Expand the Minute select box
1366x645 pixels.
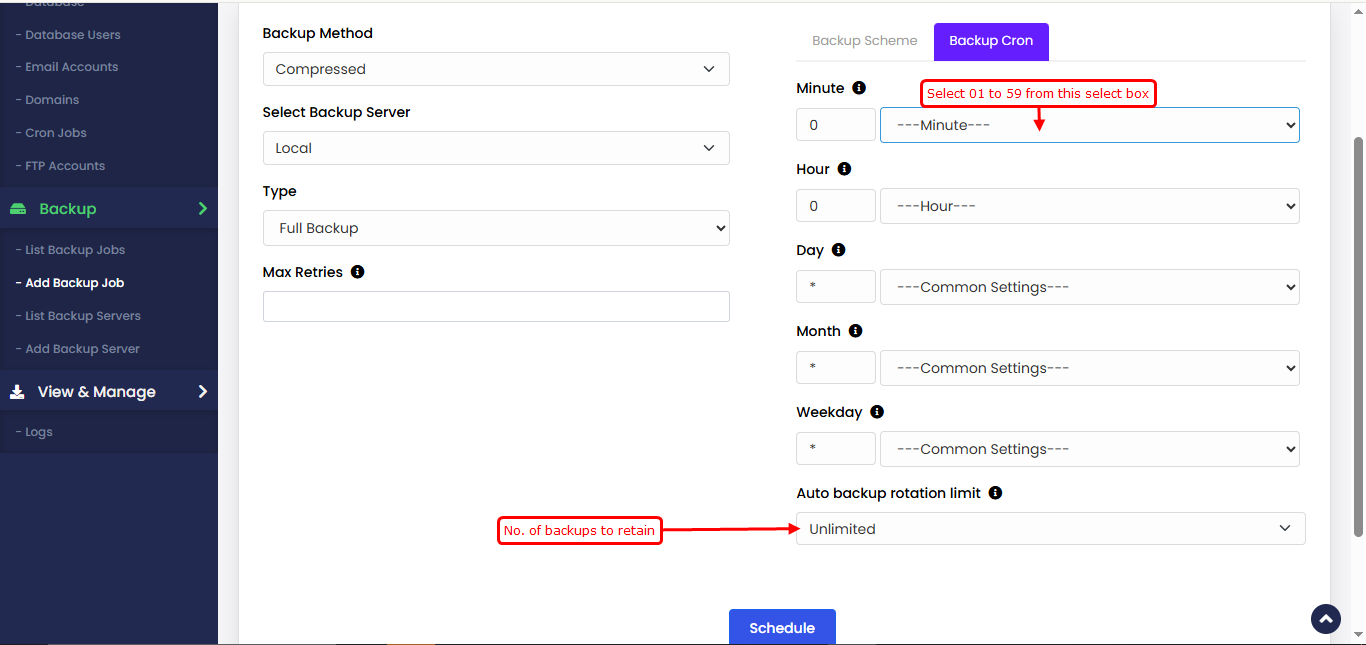pos(1089,125)
